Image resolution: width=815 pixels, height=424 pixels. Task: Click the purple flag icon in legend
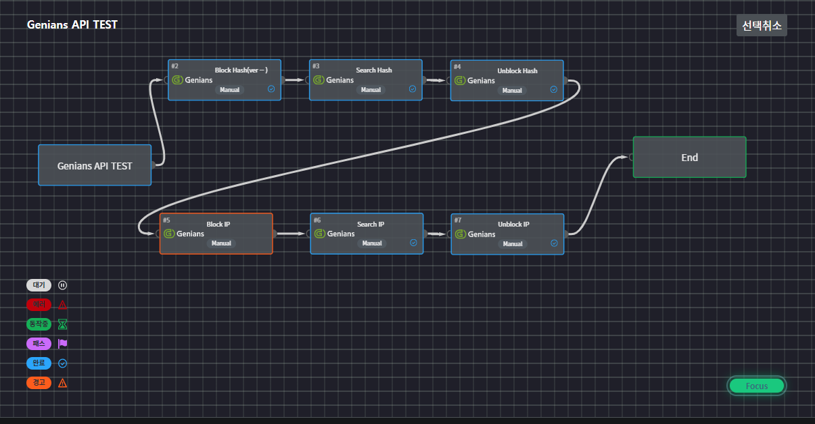[x=62, y=344]
